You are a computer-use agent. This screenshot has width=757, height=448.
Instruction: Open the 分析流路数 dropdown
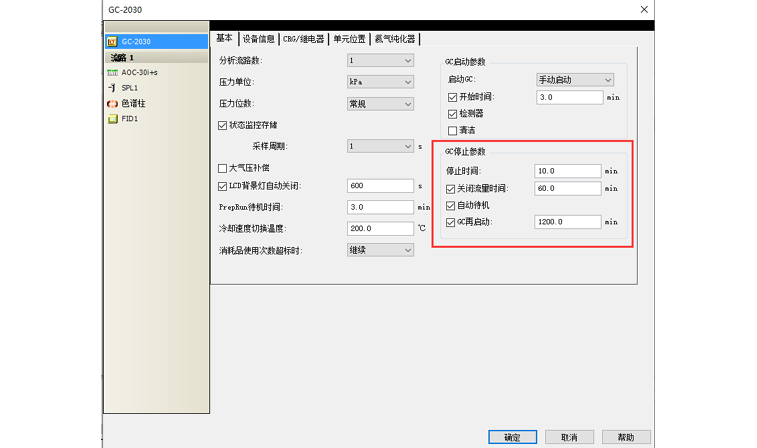380,61
